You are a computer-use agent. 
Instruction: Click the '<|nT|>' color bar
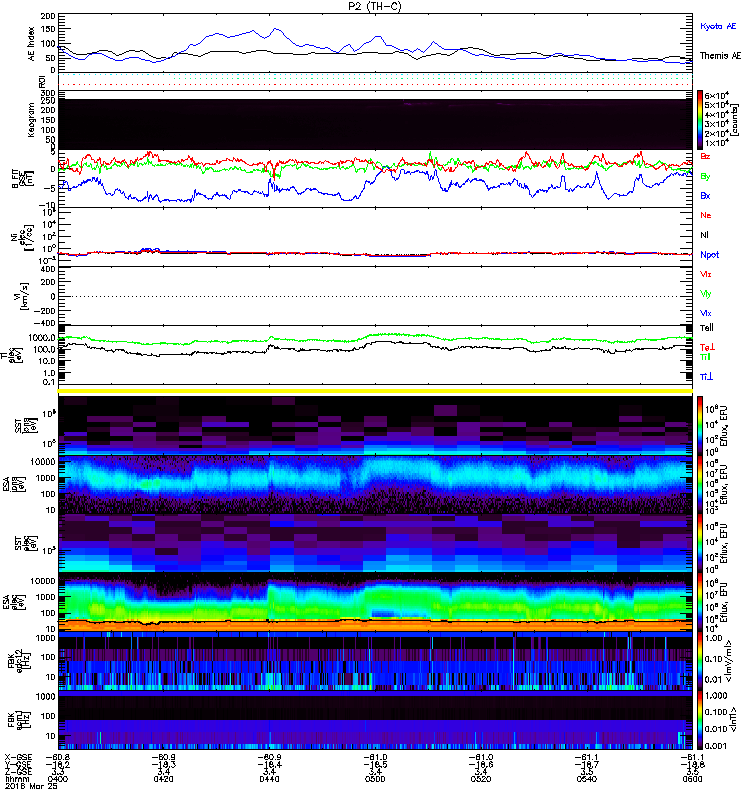tap(700, 720)
